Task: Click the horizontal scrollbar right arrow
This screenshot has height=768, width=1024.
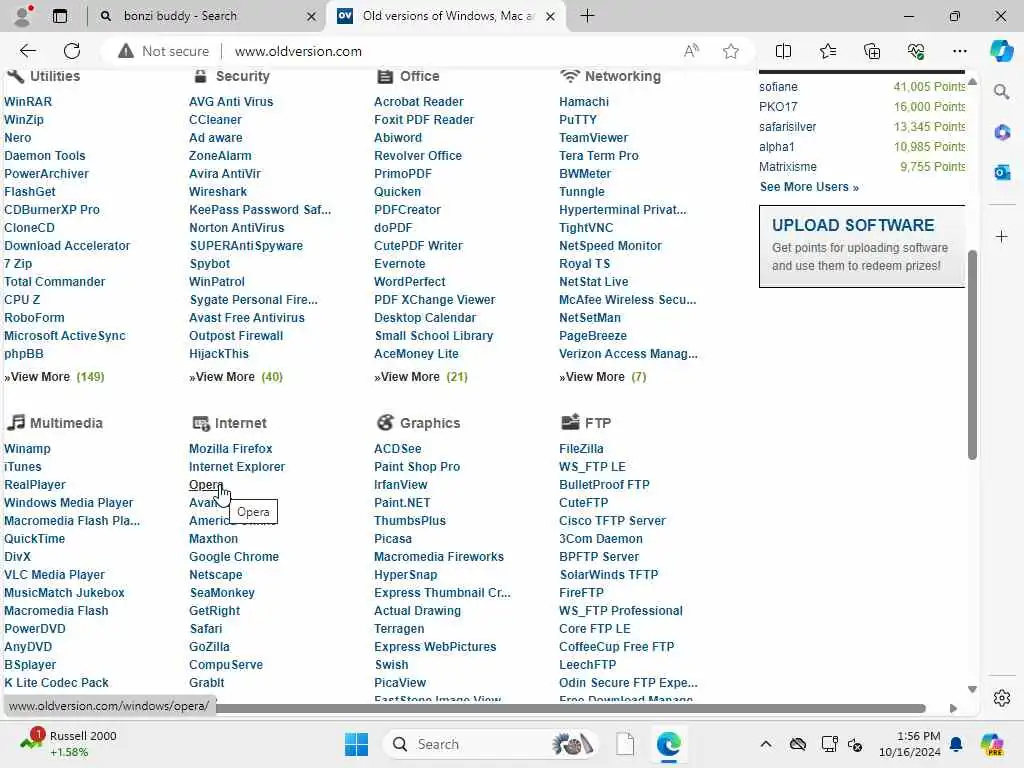Action: coord(953,709)
